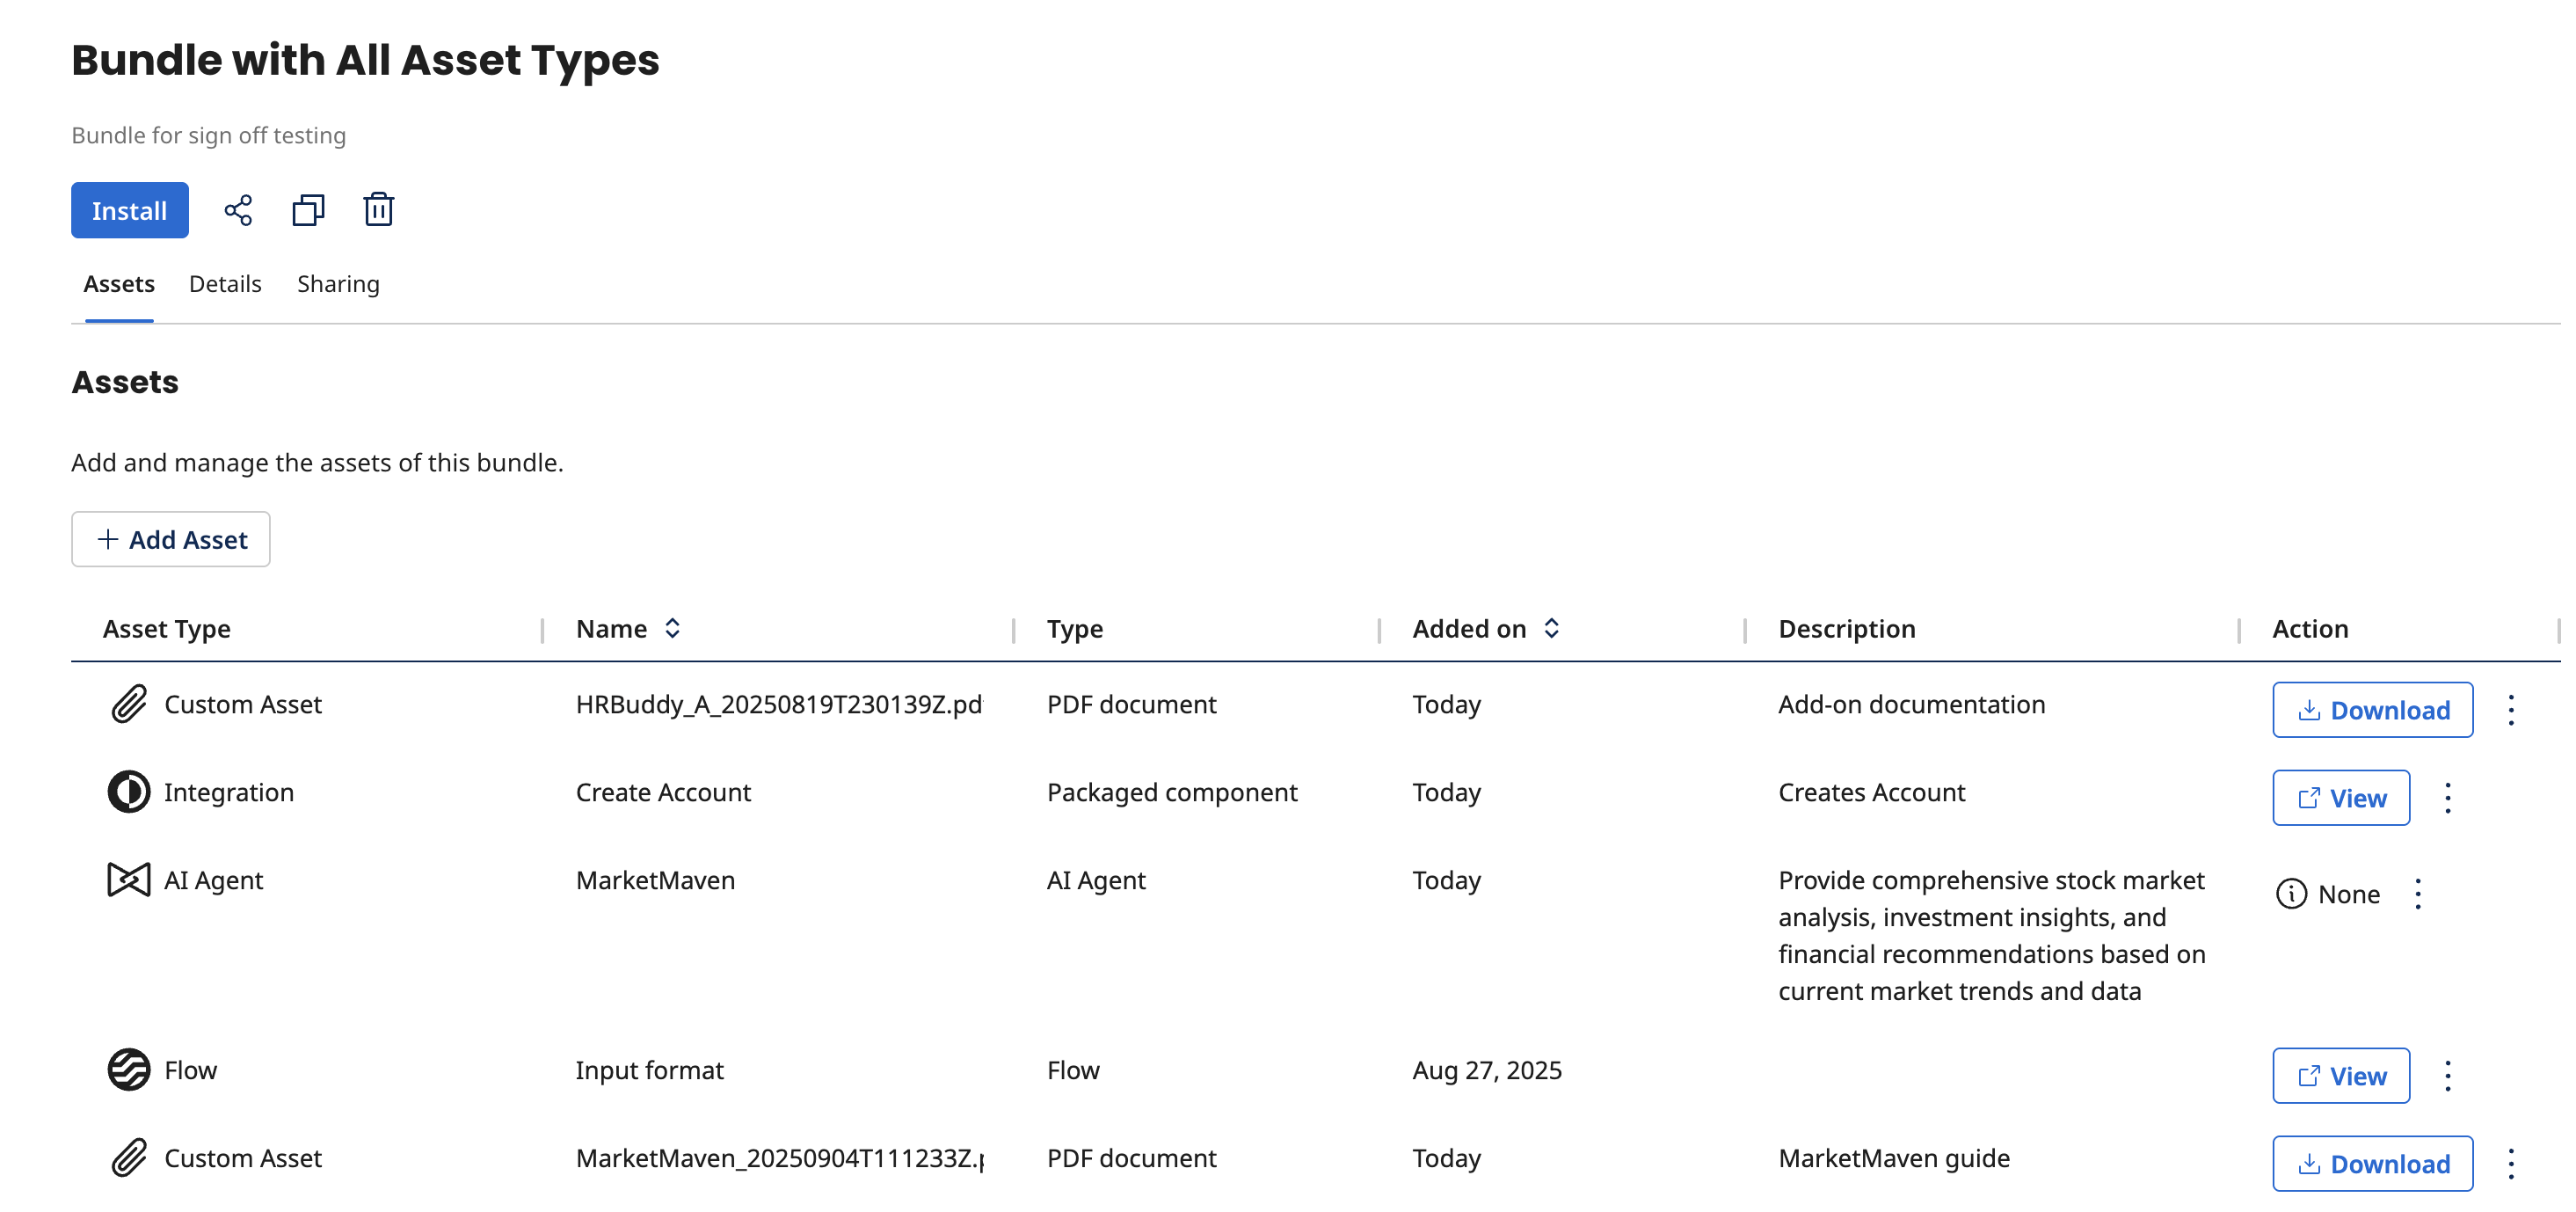This screenshot has height=1212, width=2576.
Task: Click the delete bundle trash icon
Action: pos(378,210)
